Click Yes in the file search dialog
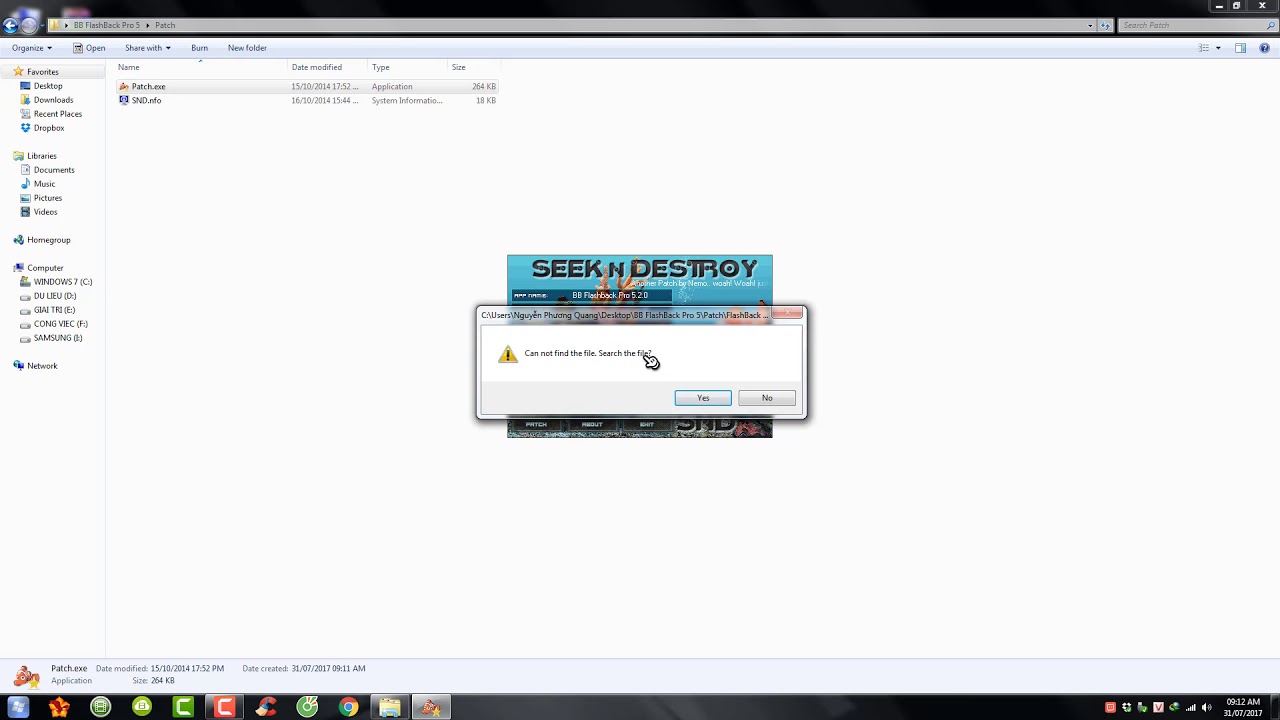 point(703,398)
